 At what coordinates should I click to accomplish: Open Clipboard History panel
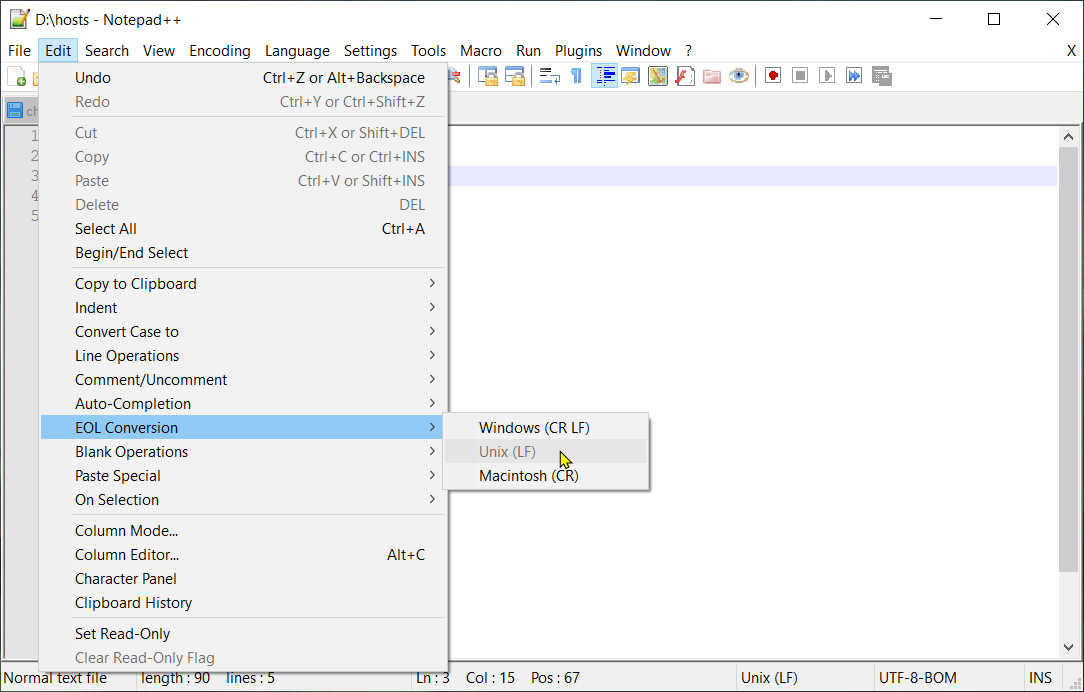click(243, 603)
